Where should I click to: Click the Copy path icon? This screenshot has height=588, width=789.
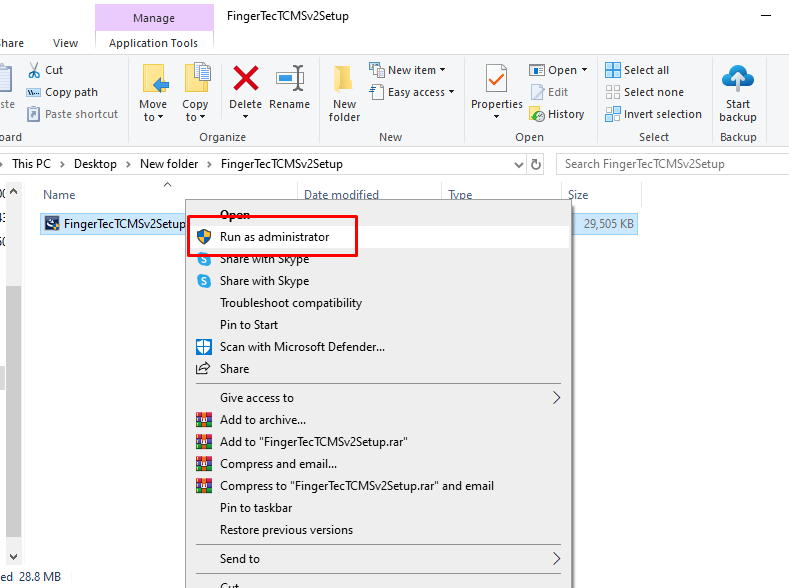click(34, 93)
